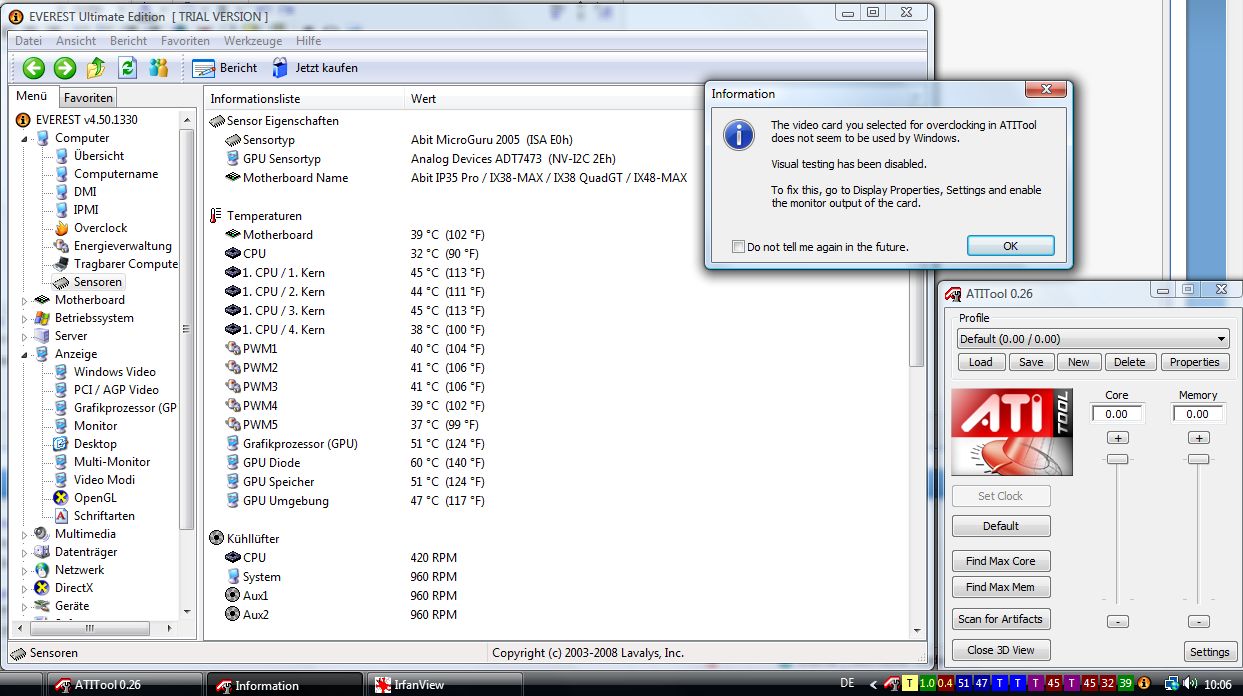The width and height of the screenshot is (1243, 696).
Task: Expand the Datenträger tree node
Action: [25, 552]
